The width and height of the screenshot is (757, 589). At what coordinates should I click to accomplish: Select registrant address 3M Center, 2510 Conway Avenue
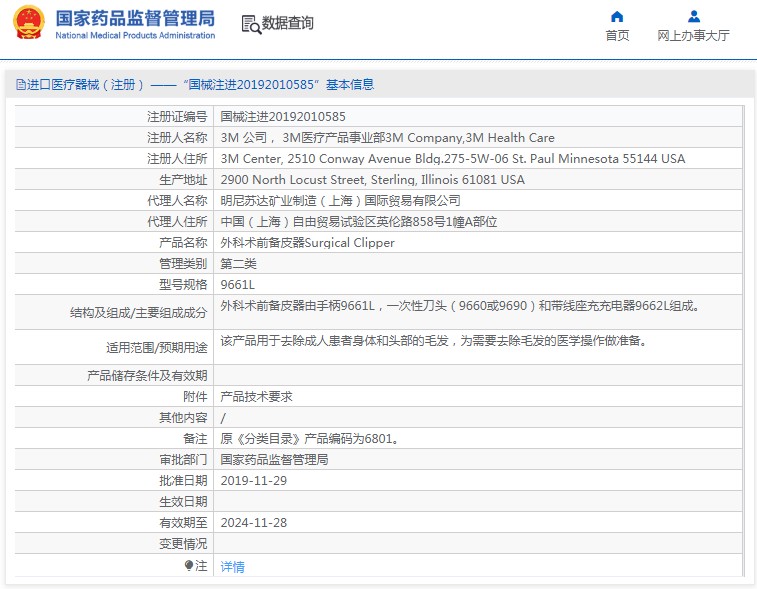pos(453,159)
